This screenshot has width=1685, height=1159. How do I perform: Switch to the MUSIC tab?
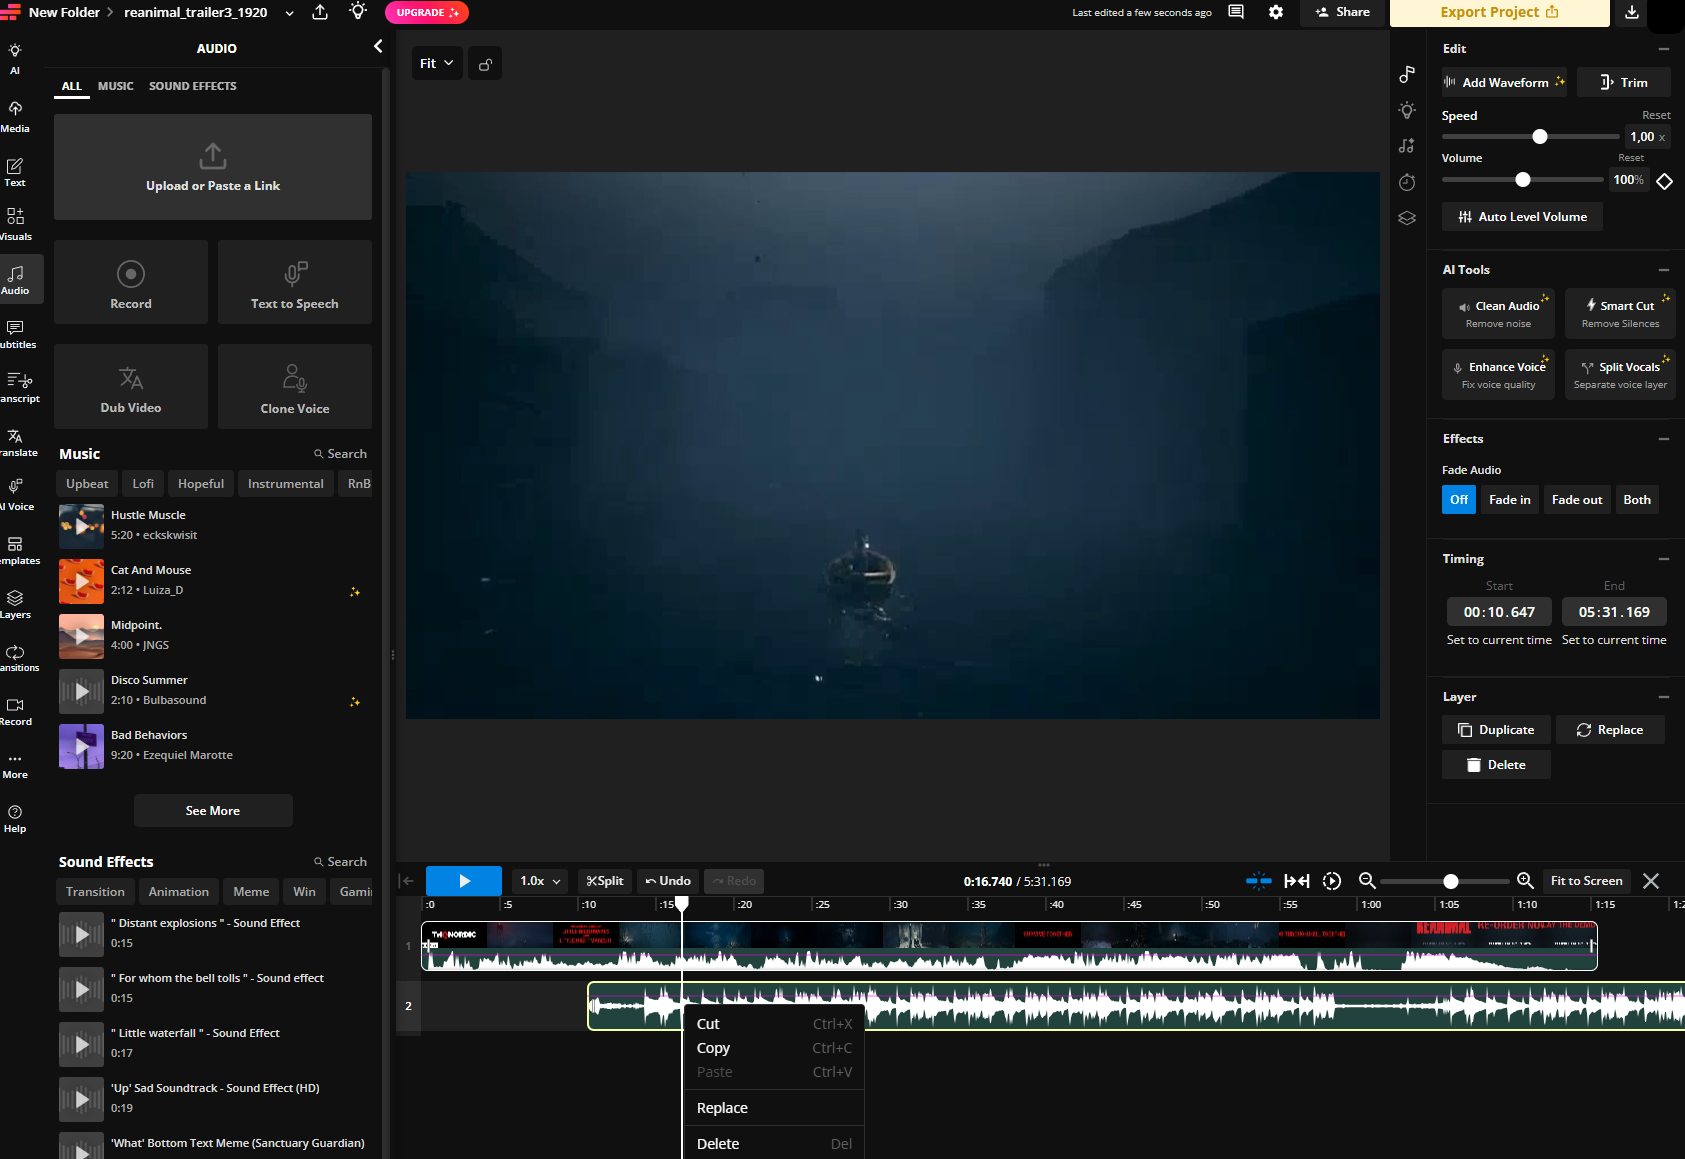point(115,86)
